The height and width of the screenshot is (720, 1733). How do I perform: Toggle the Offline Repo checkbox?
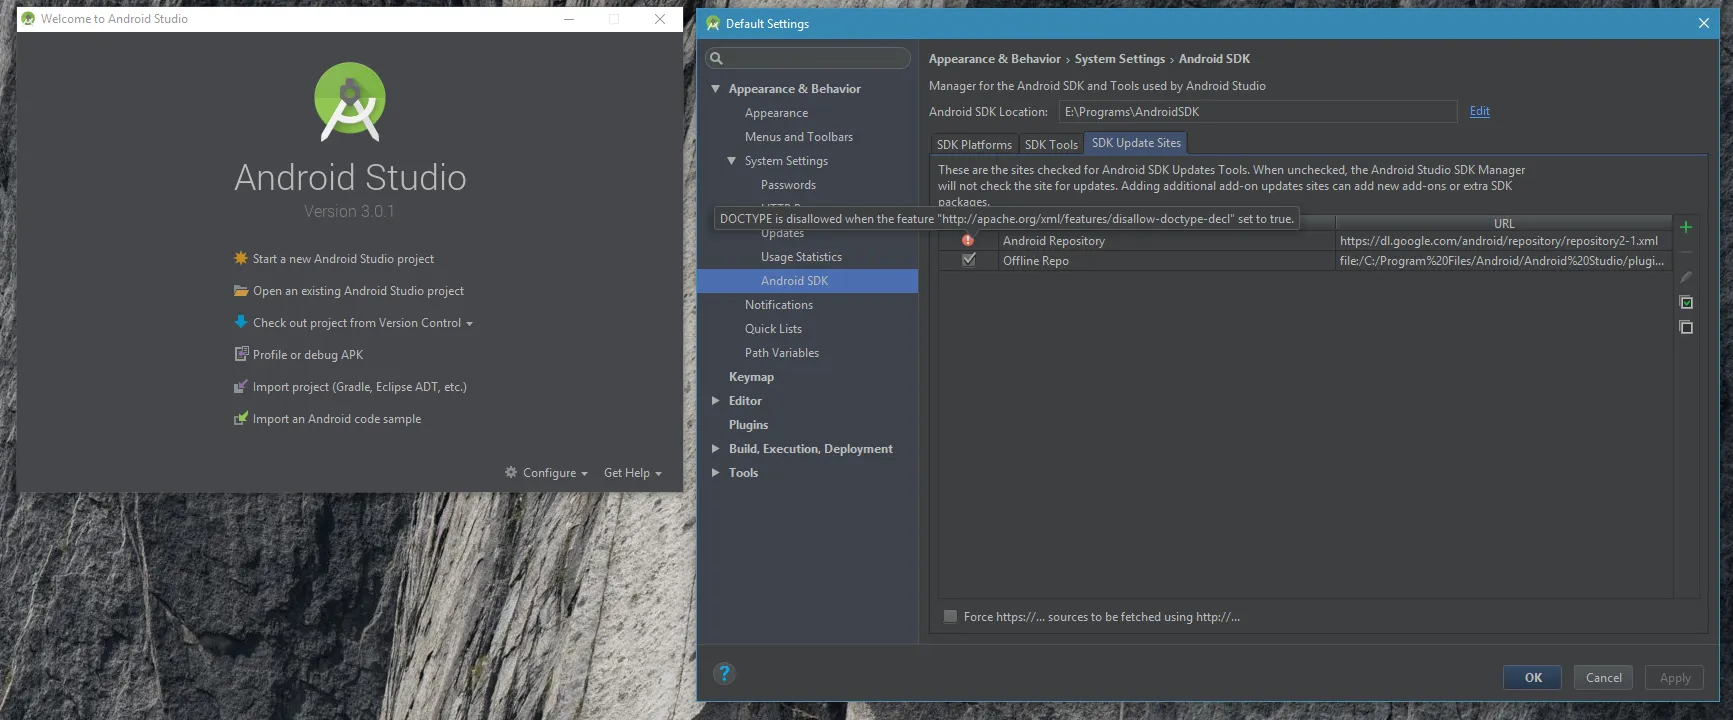(x=968, y=260)
